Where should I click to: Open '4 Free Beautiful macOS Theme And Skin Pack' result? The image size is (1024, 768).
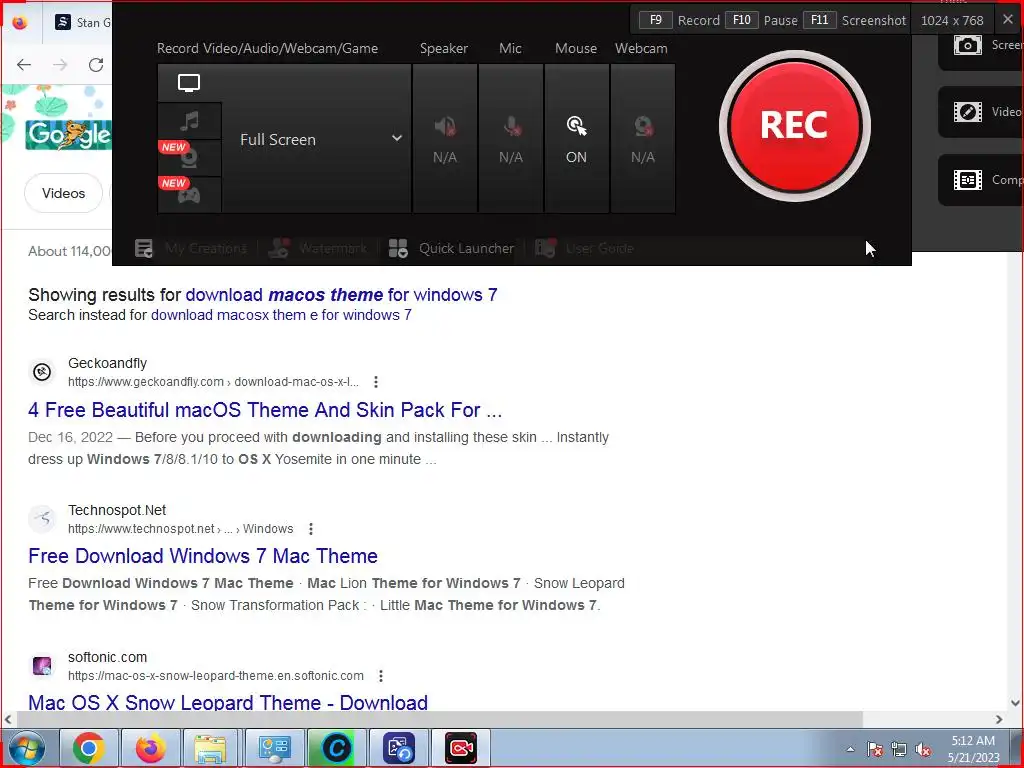265,410
